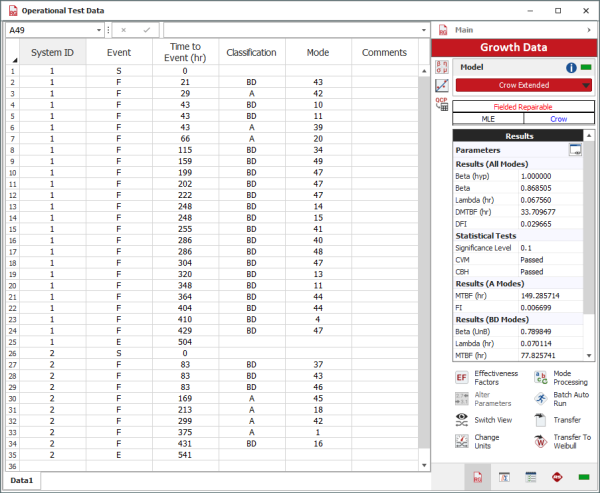Select row header 25

pyautogui.click(x=13, y=342)
